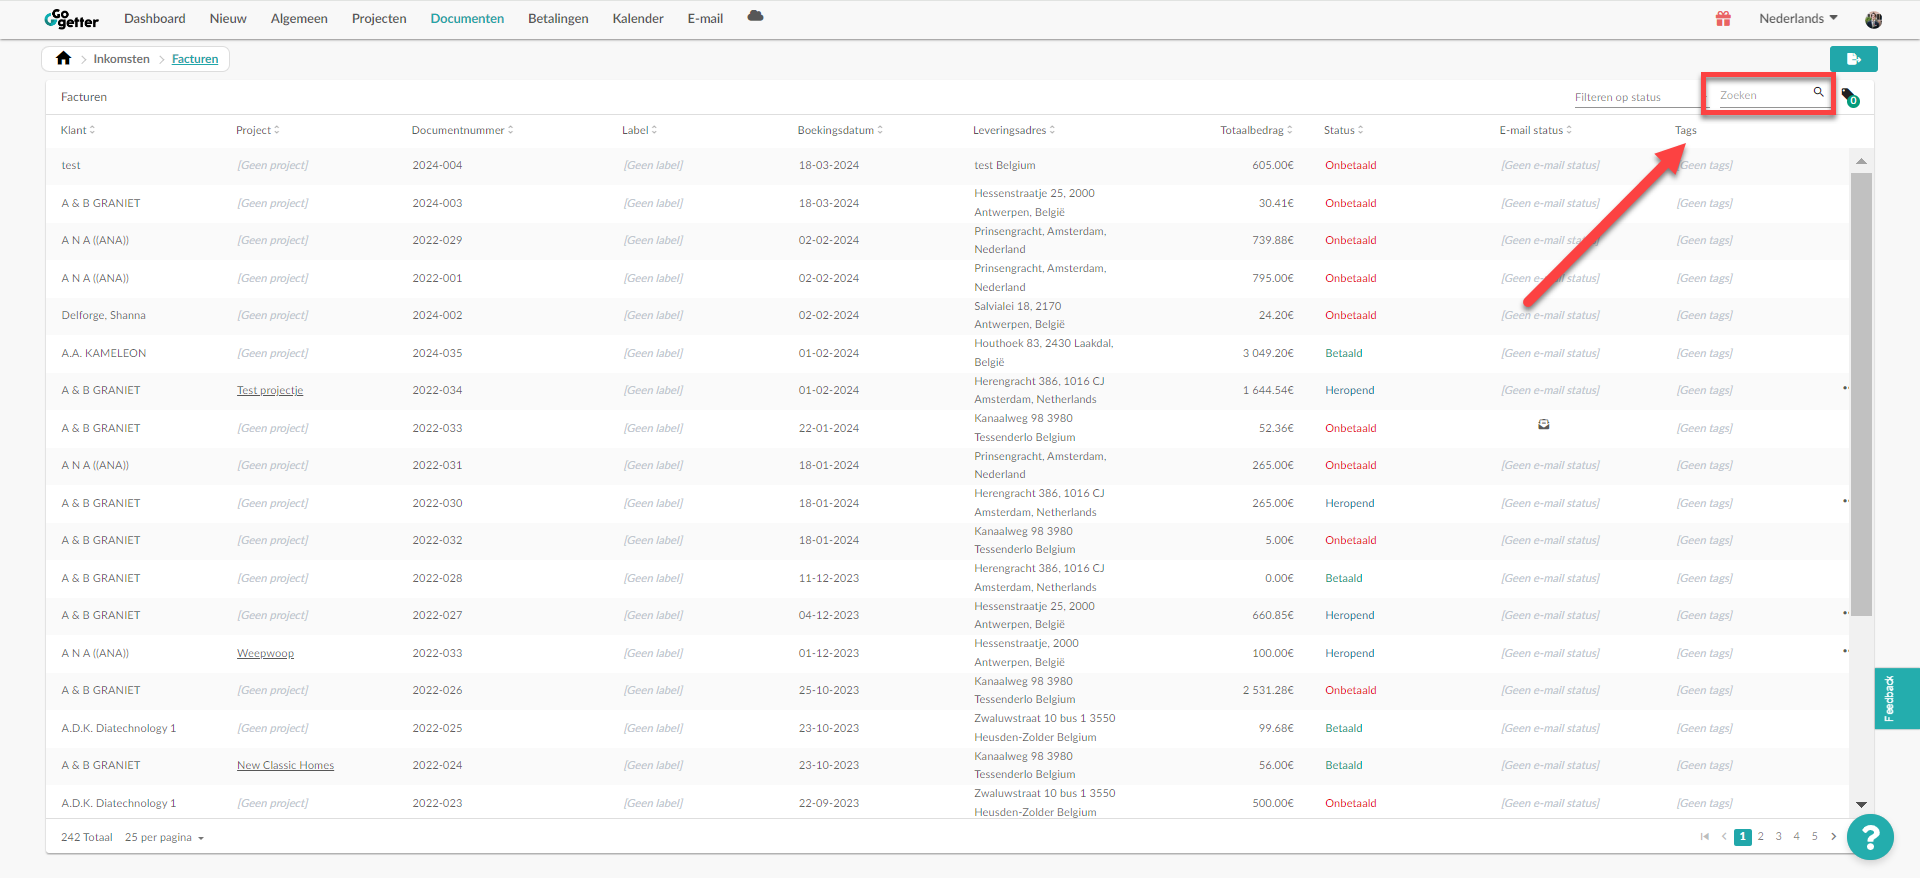The width and height of the screenshot is (1920, 878).
Task: Click the Tags column header
Action: coord(1686,130)
